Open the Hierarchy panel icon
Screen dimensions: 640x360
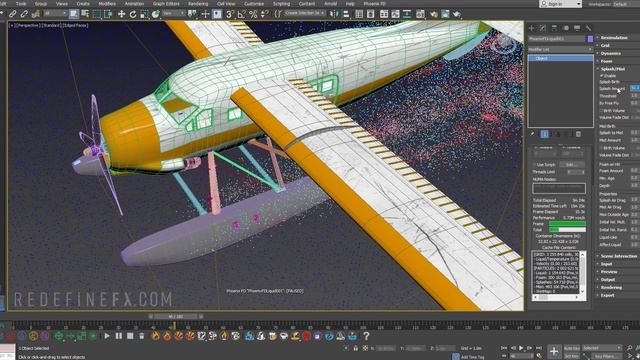coord(554,28)
